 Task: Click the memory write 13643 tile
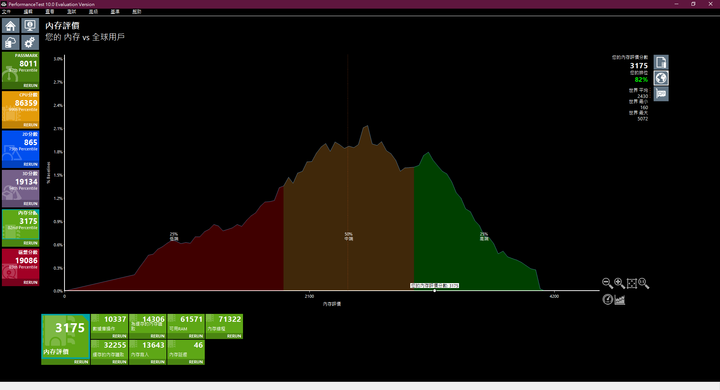[147, 352]
